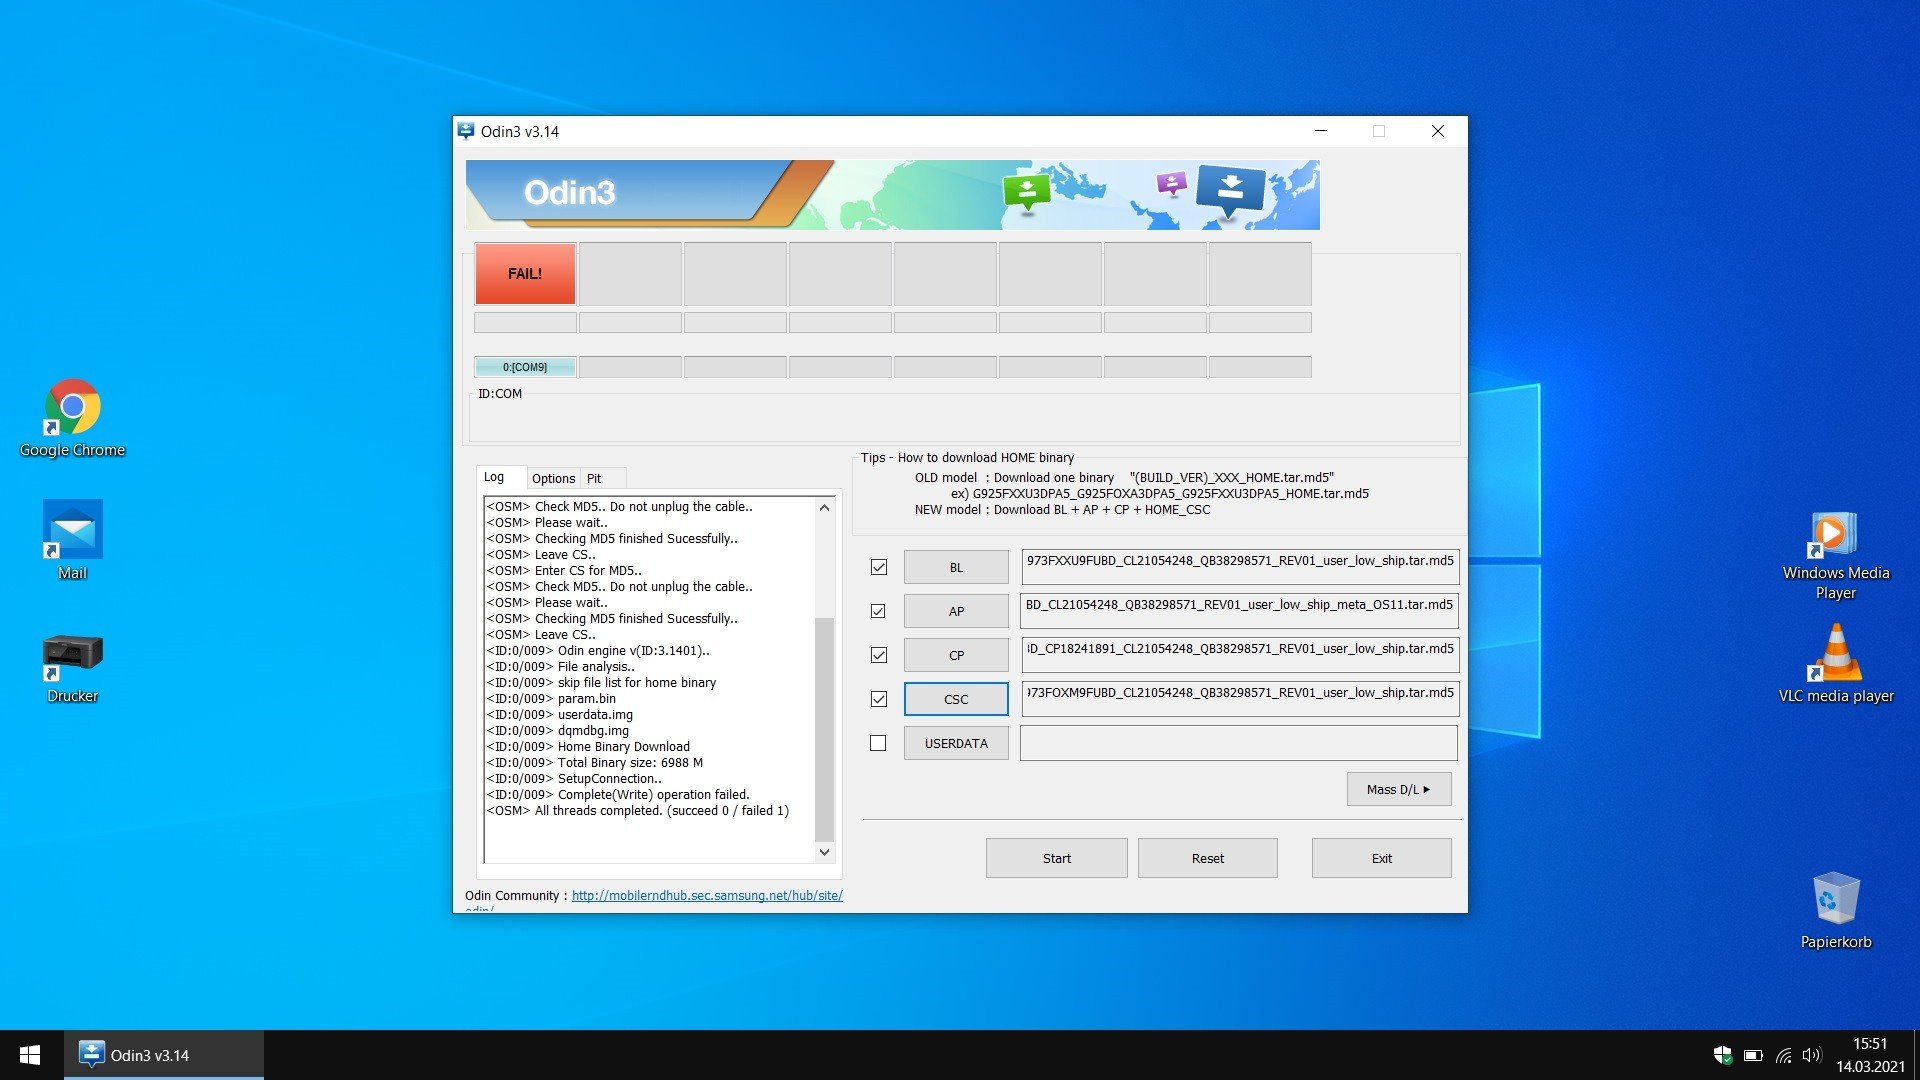Image resolution: width=1920 pixels, height=1080 pixels.
Task: Click the CP file select button
Action: (x=956, y=655)
